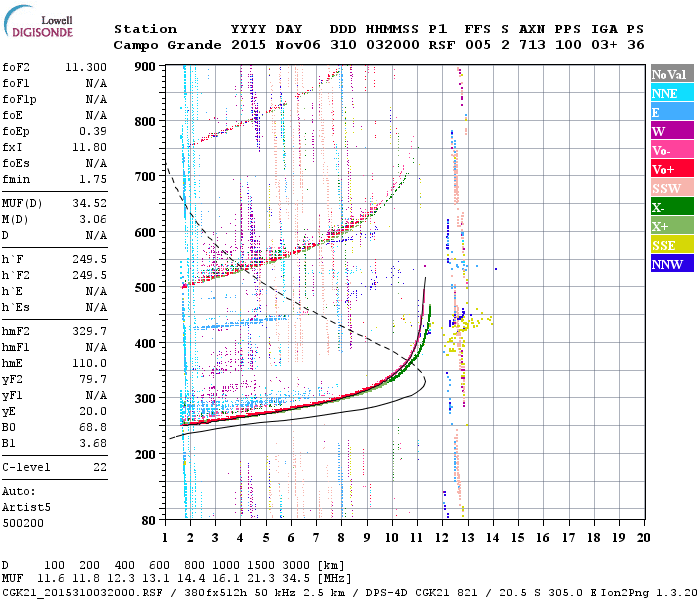Click the Ion2Png 1.3.20 version text

(649, 592)
